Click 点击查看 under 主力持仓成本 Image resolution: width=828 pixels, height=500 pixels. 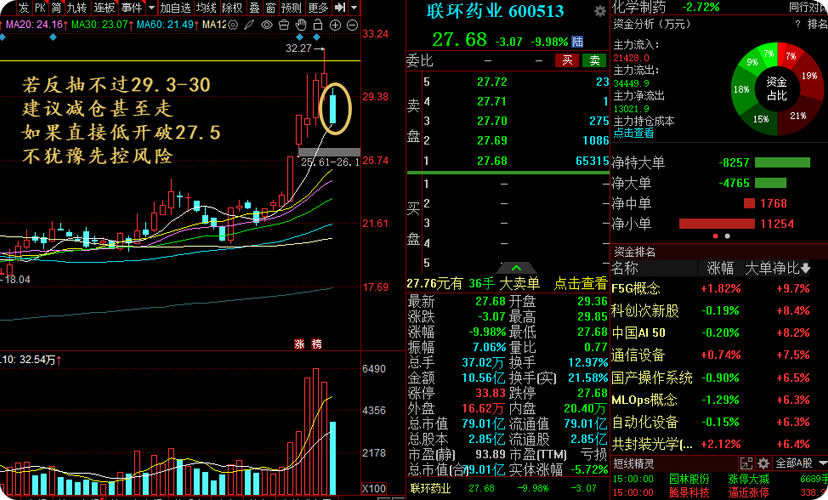click(x=633, y=133)
